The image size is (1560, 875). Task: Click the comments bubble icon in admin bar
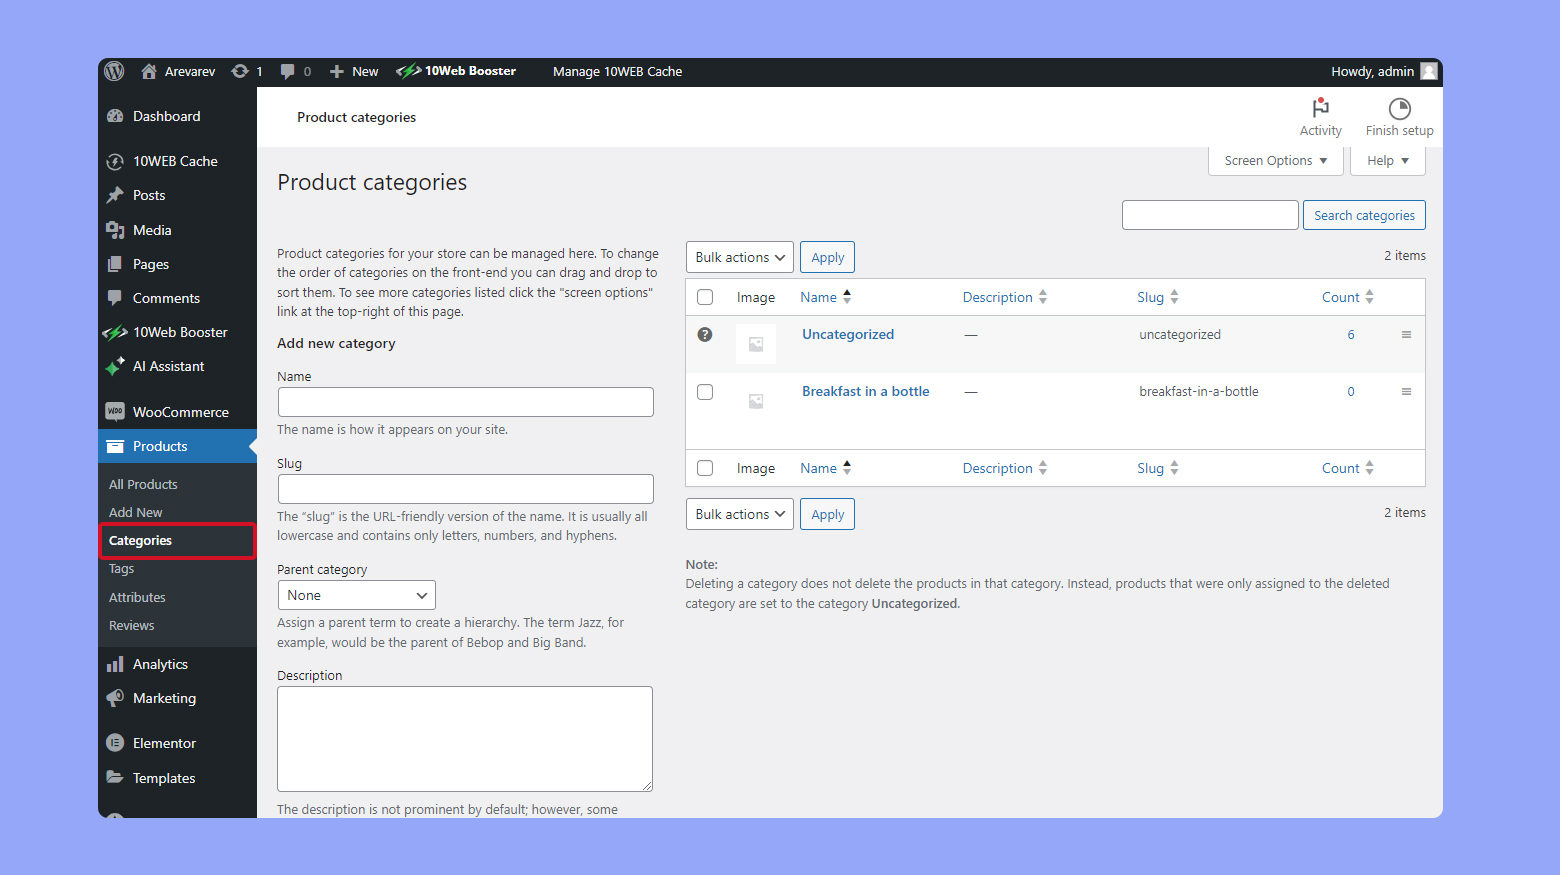tap(288, 71)
